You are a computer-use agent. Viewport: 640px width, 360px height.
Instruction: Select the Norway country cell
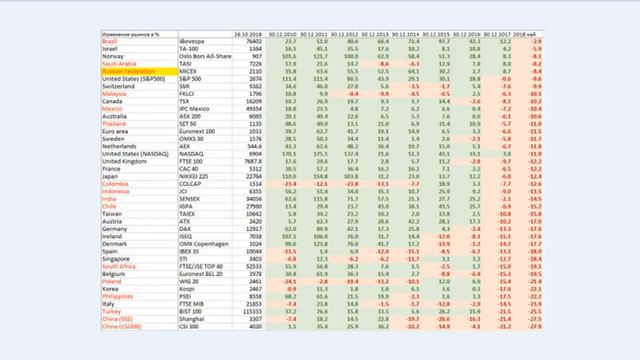[x=140, y=56]
